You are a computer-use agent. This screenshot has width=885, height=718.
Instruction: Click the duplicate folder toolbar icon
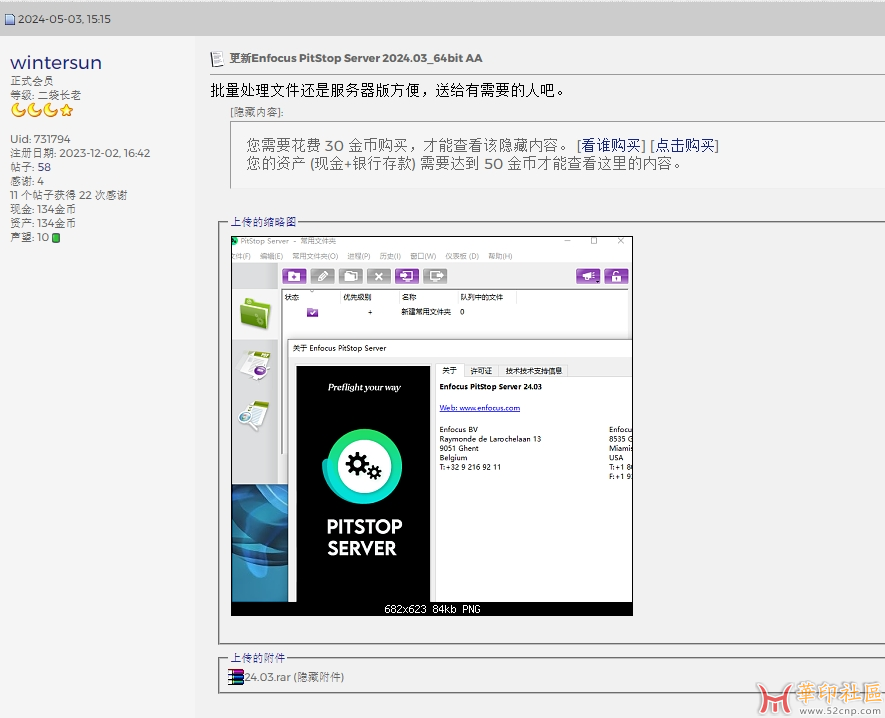351,276
